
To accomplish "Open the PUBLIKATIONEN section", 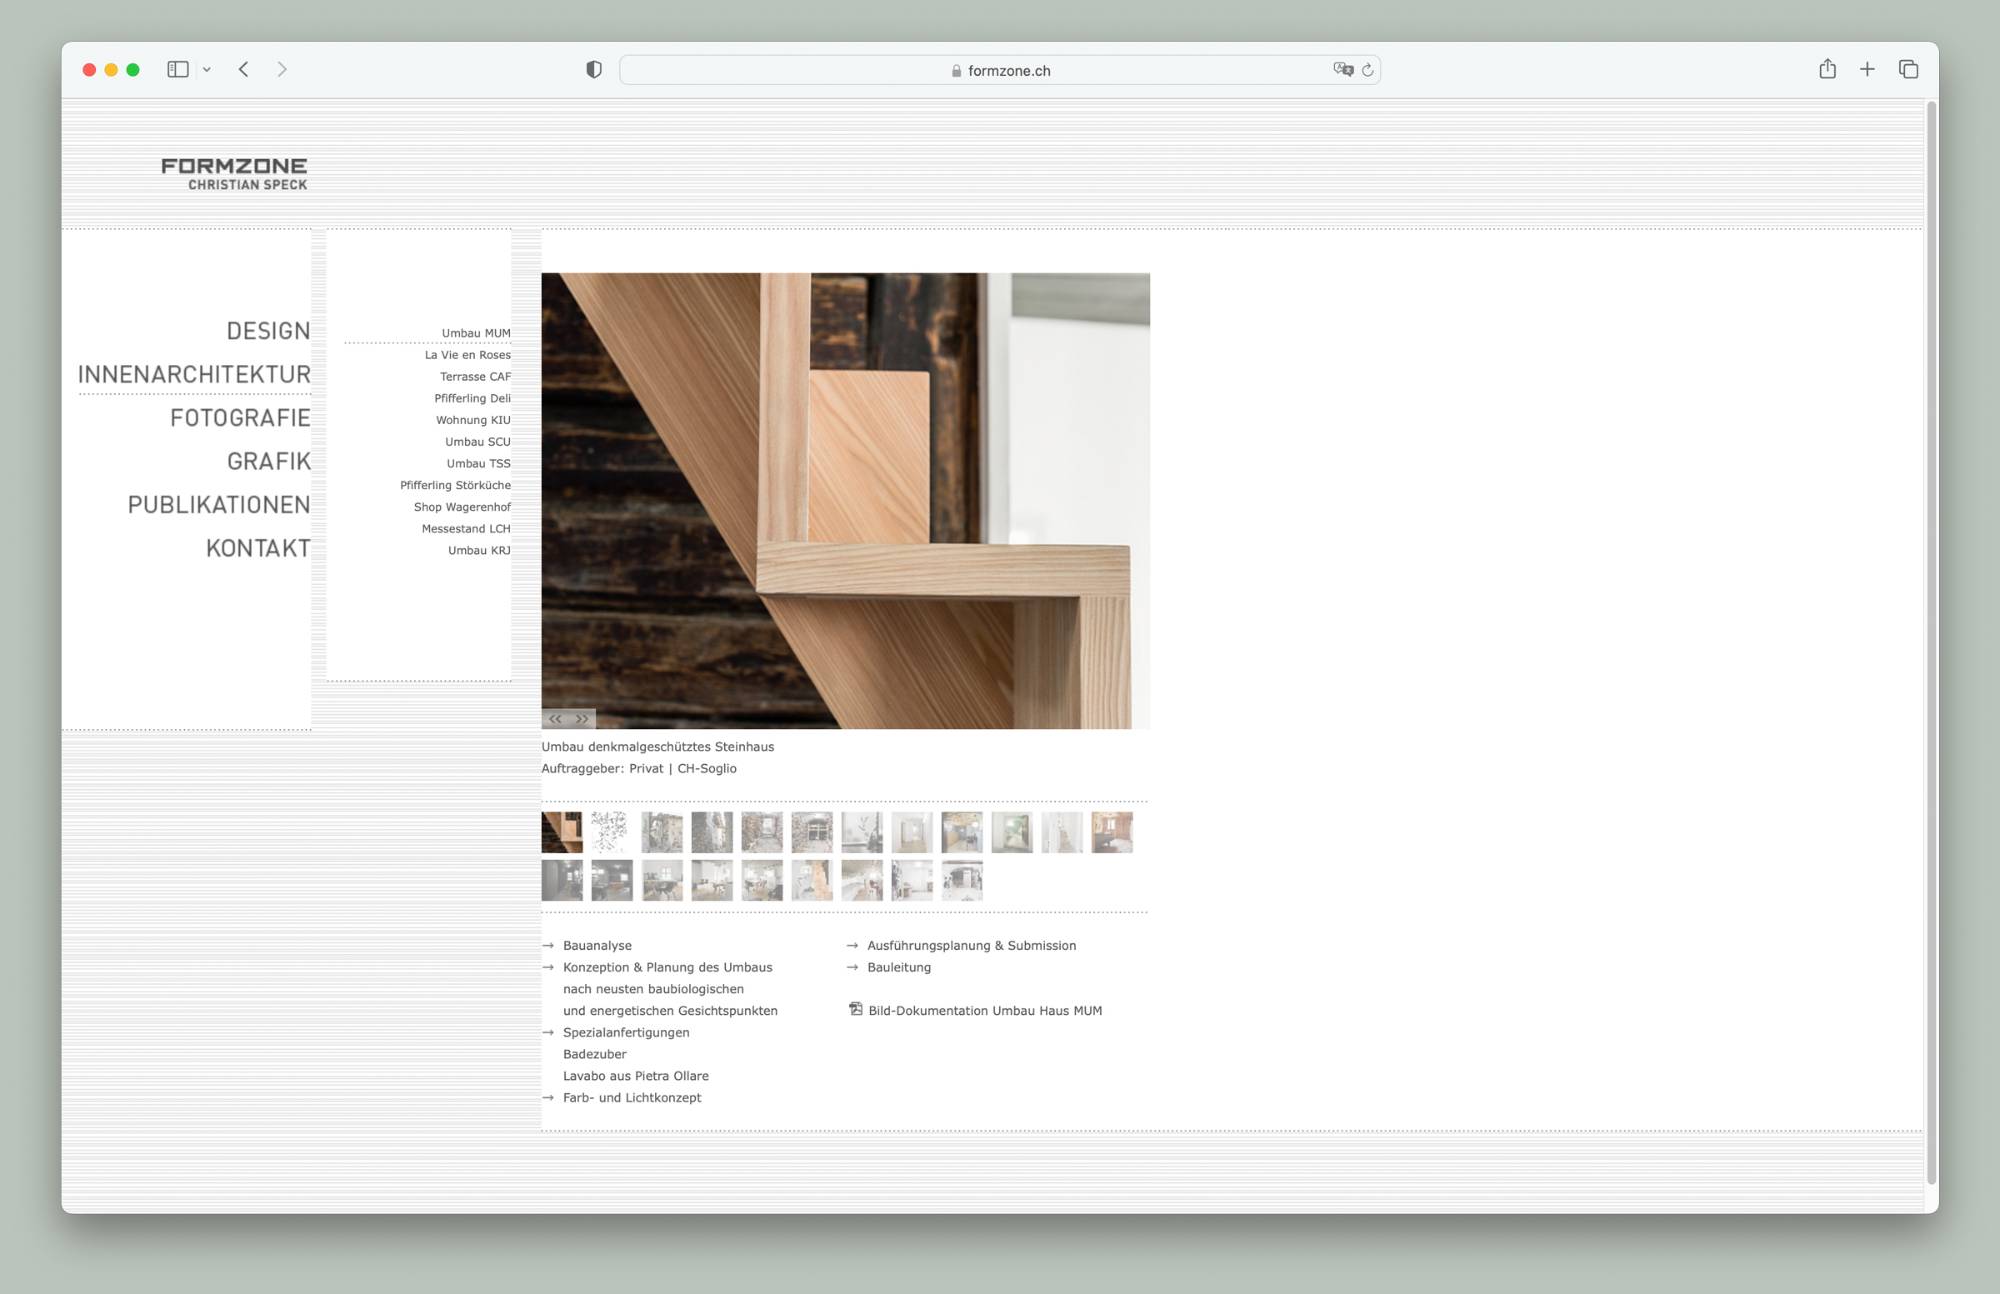I will point(219,505).
